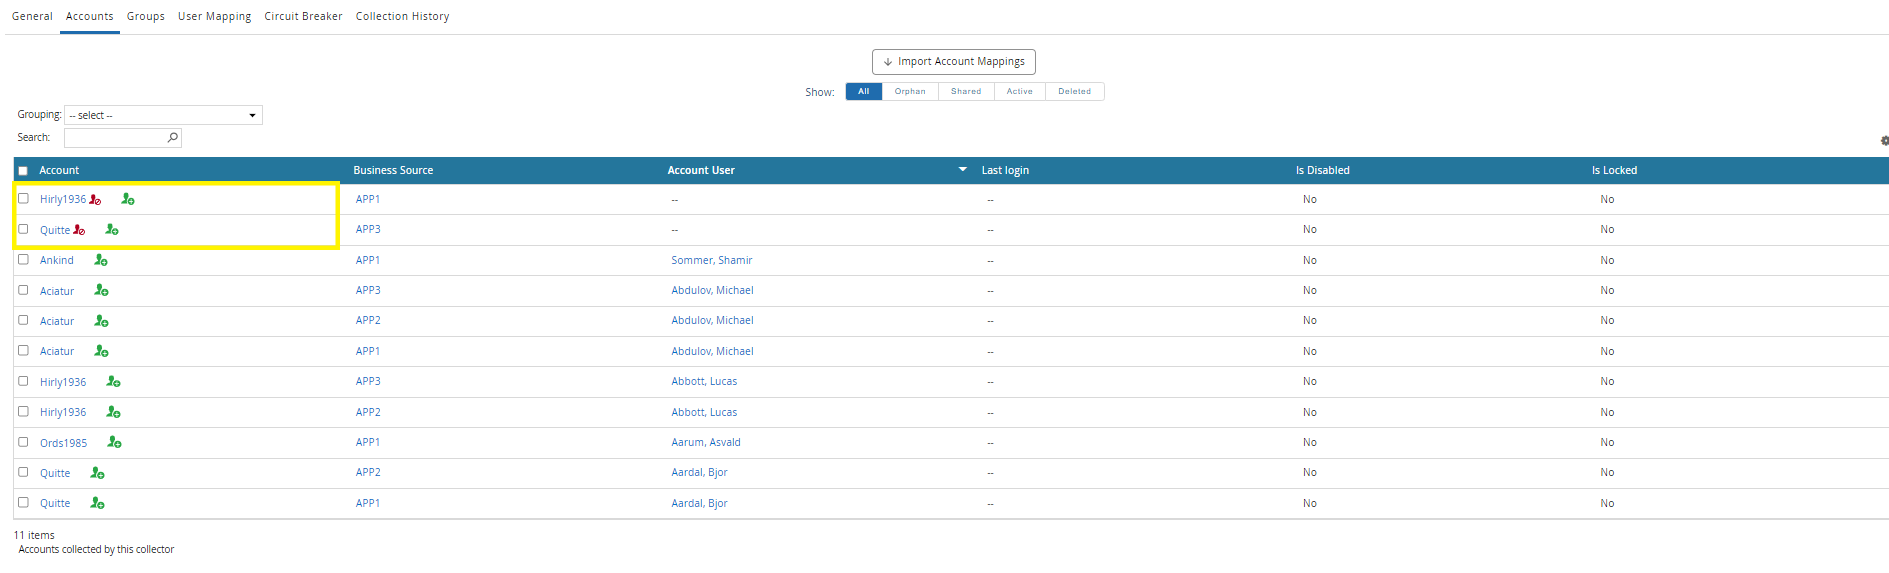Click the red orphan user icon beside Hirly1936
The image size is (1889, 573).
pos(95,200)
